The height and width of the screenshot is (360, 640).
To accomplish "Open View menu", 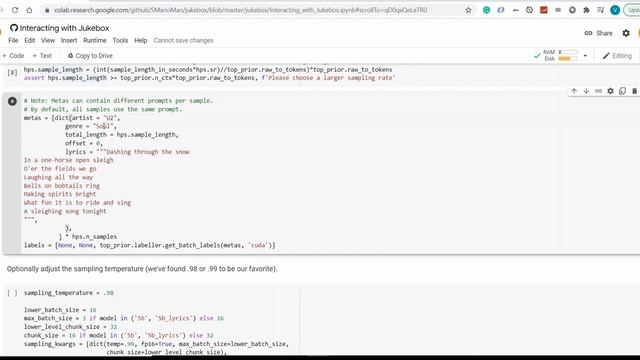I will (x=48, y=40).
